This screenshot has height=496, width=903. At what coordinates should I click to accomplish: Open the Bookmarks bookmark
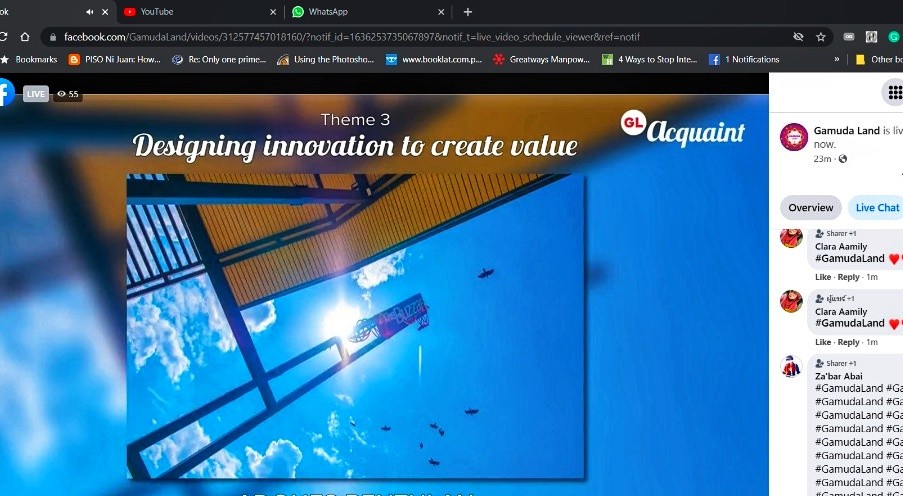pyautogui.click(x=29, y=59)
